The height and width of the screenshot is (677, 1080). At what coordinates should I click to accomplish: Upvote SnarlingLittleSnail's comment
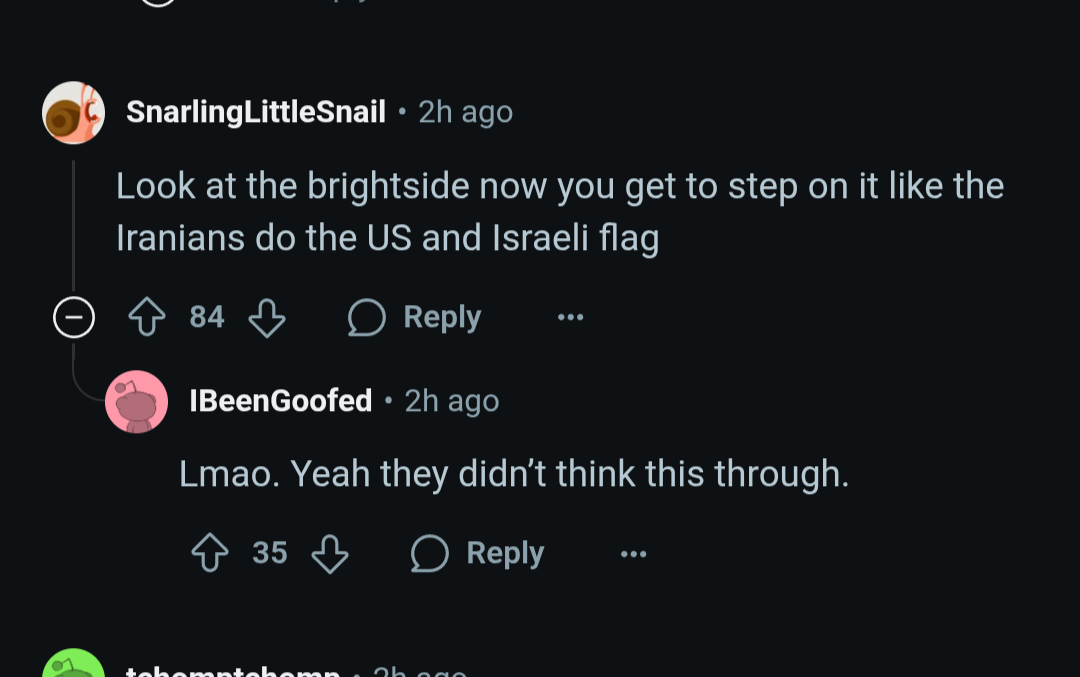[x=147, y=317]
